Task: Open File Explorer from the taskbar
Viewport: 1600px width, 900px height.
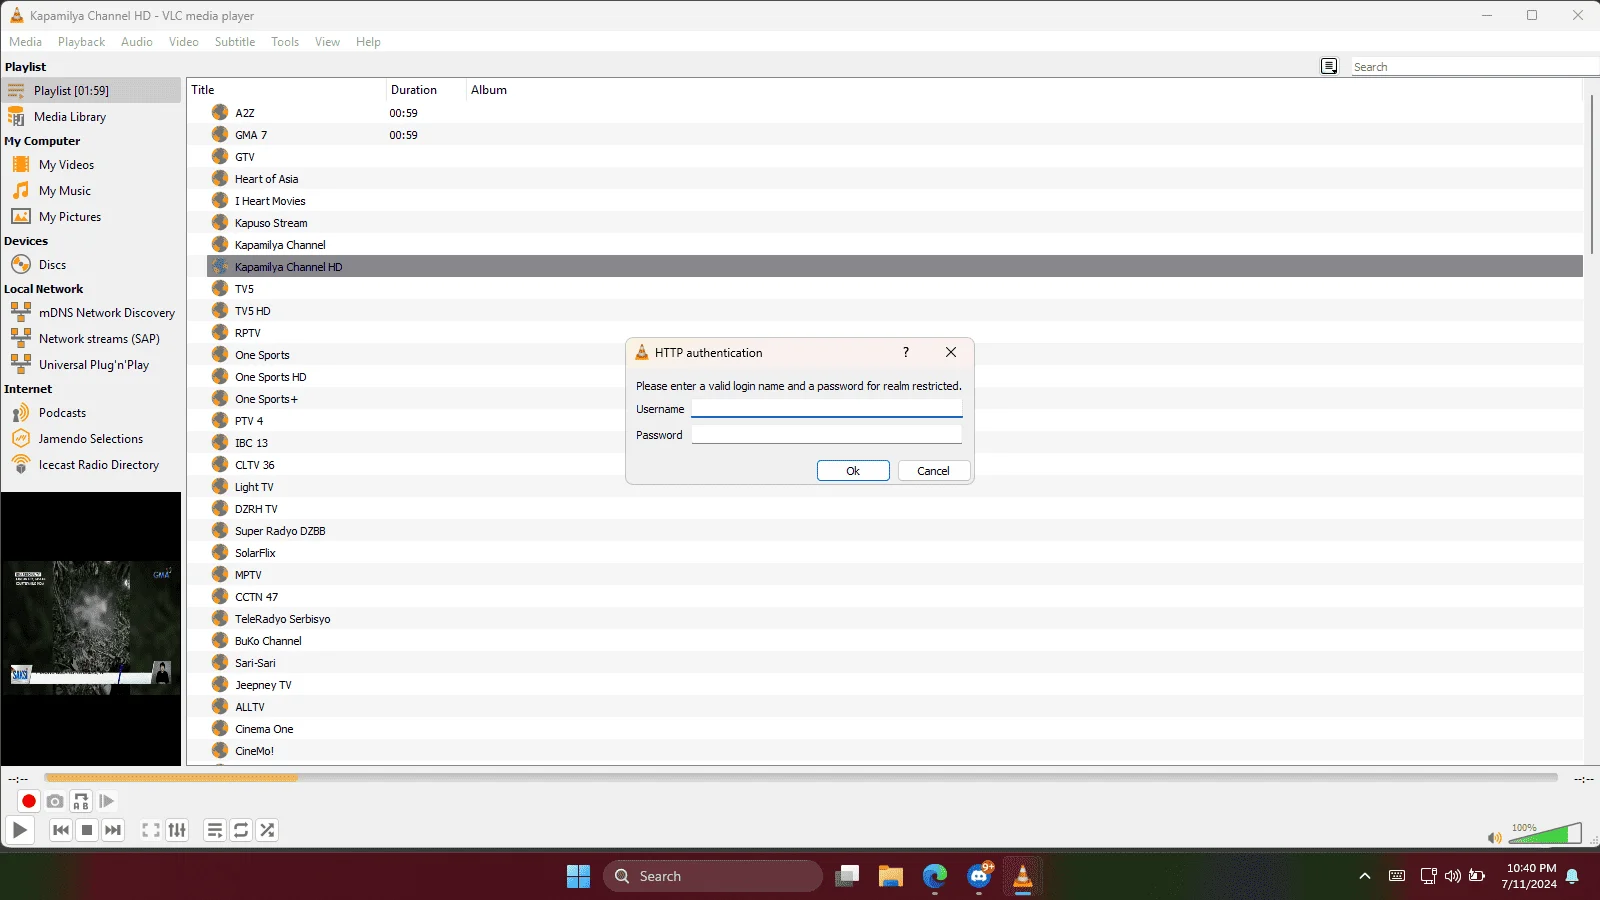Action: point(890,876)
